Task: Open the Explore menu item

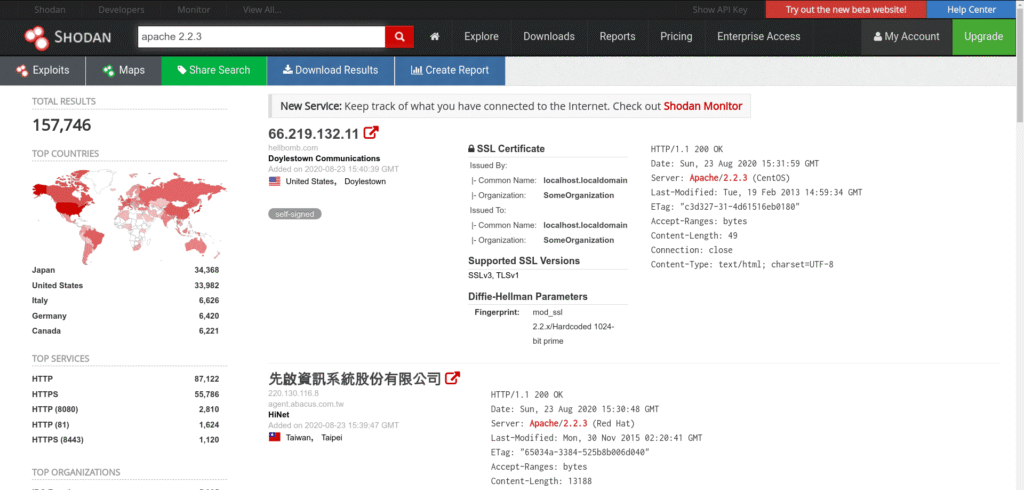Action: 481,37
